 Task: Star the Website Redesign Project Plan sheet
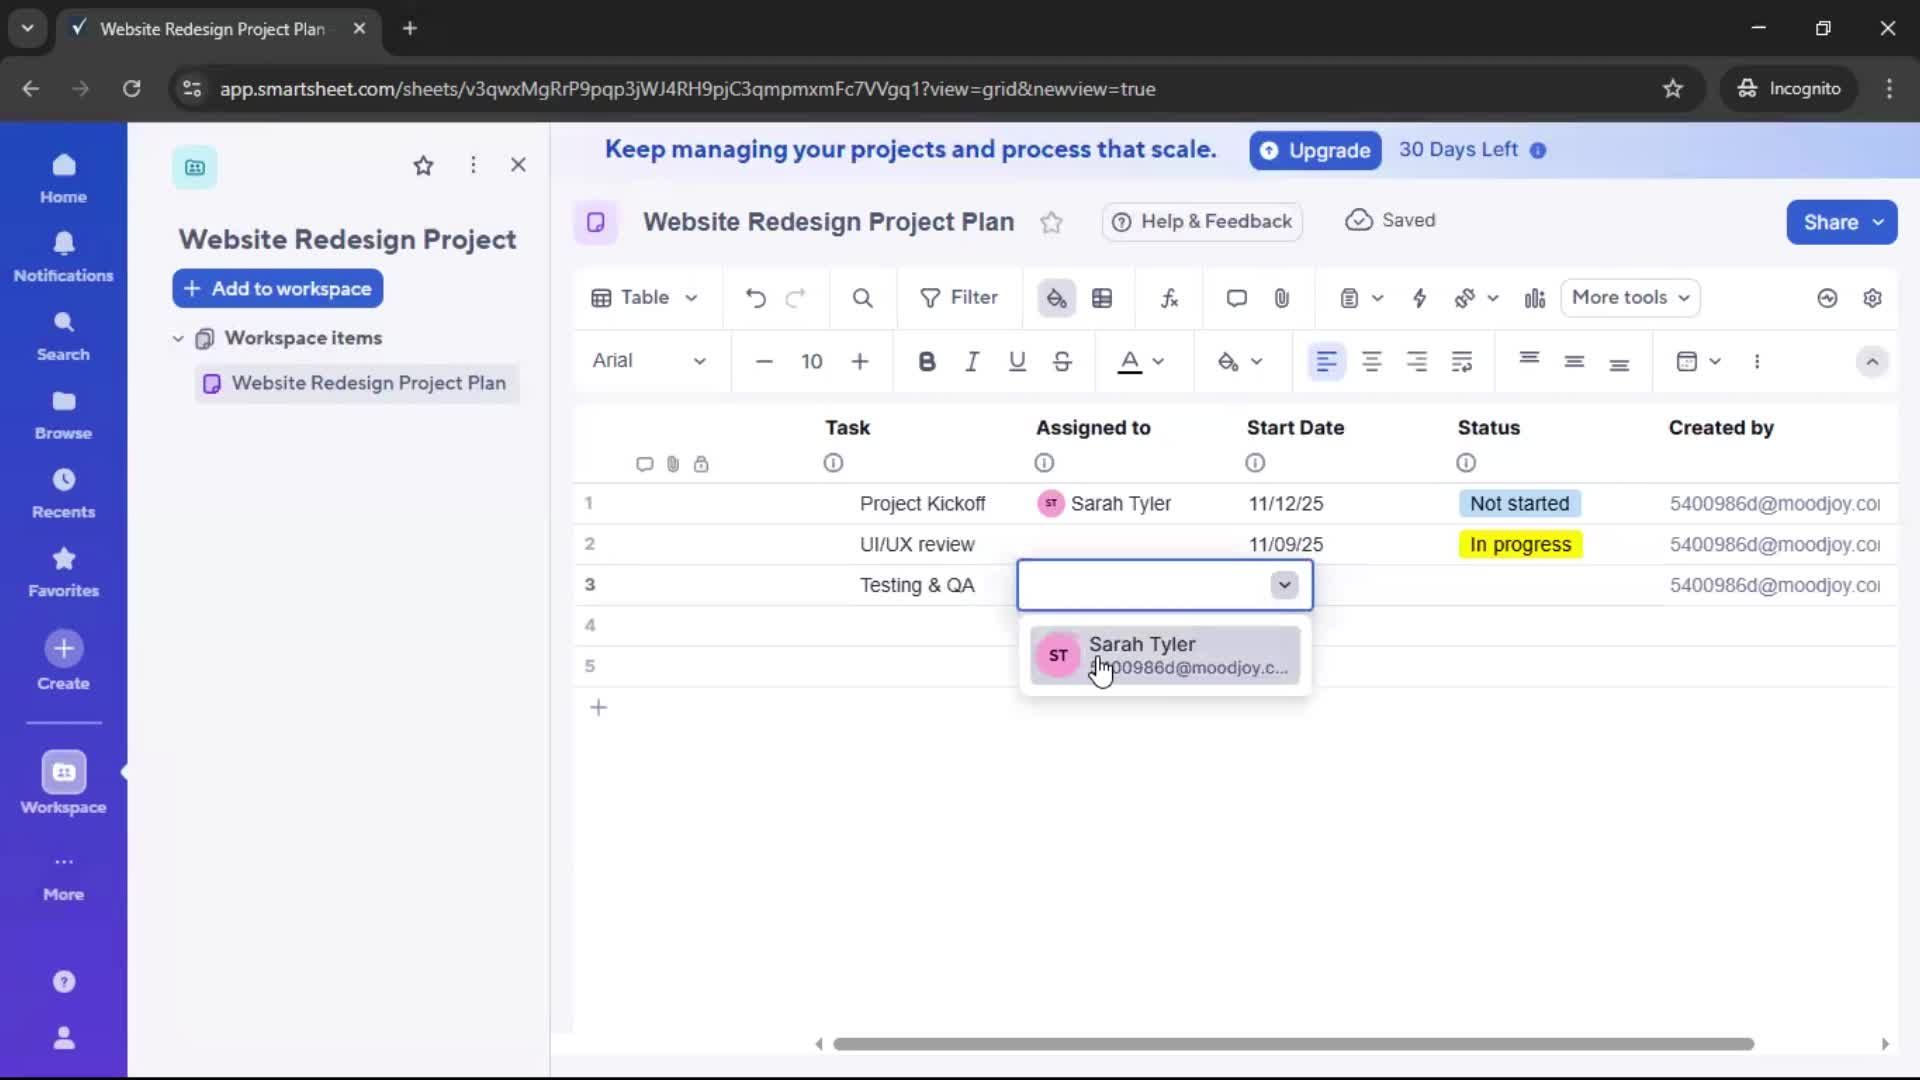(1051, 222)
